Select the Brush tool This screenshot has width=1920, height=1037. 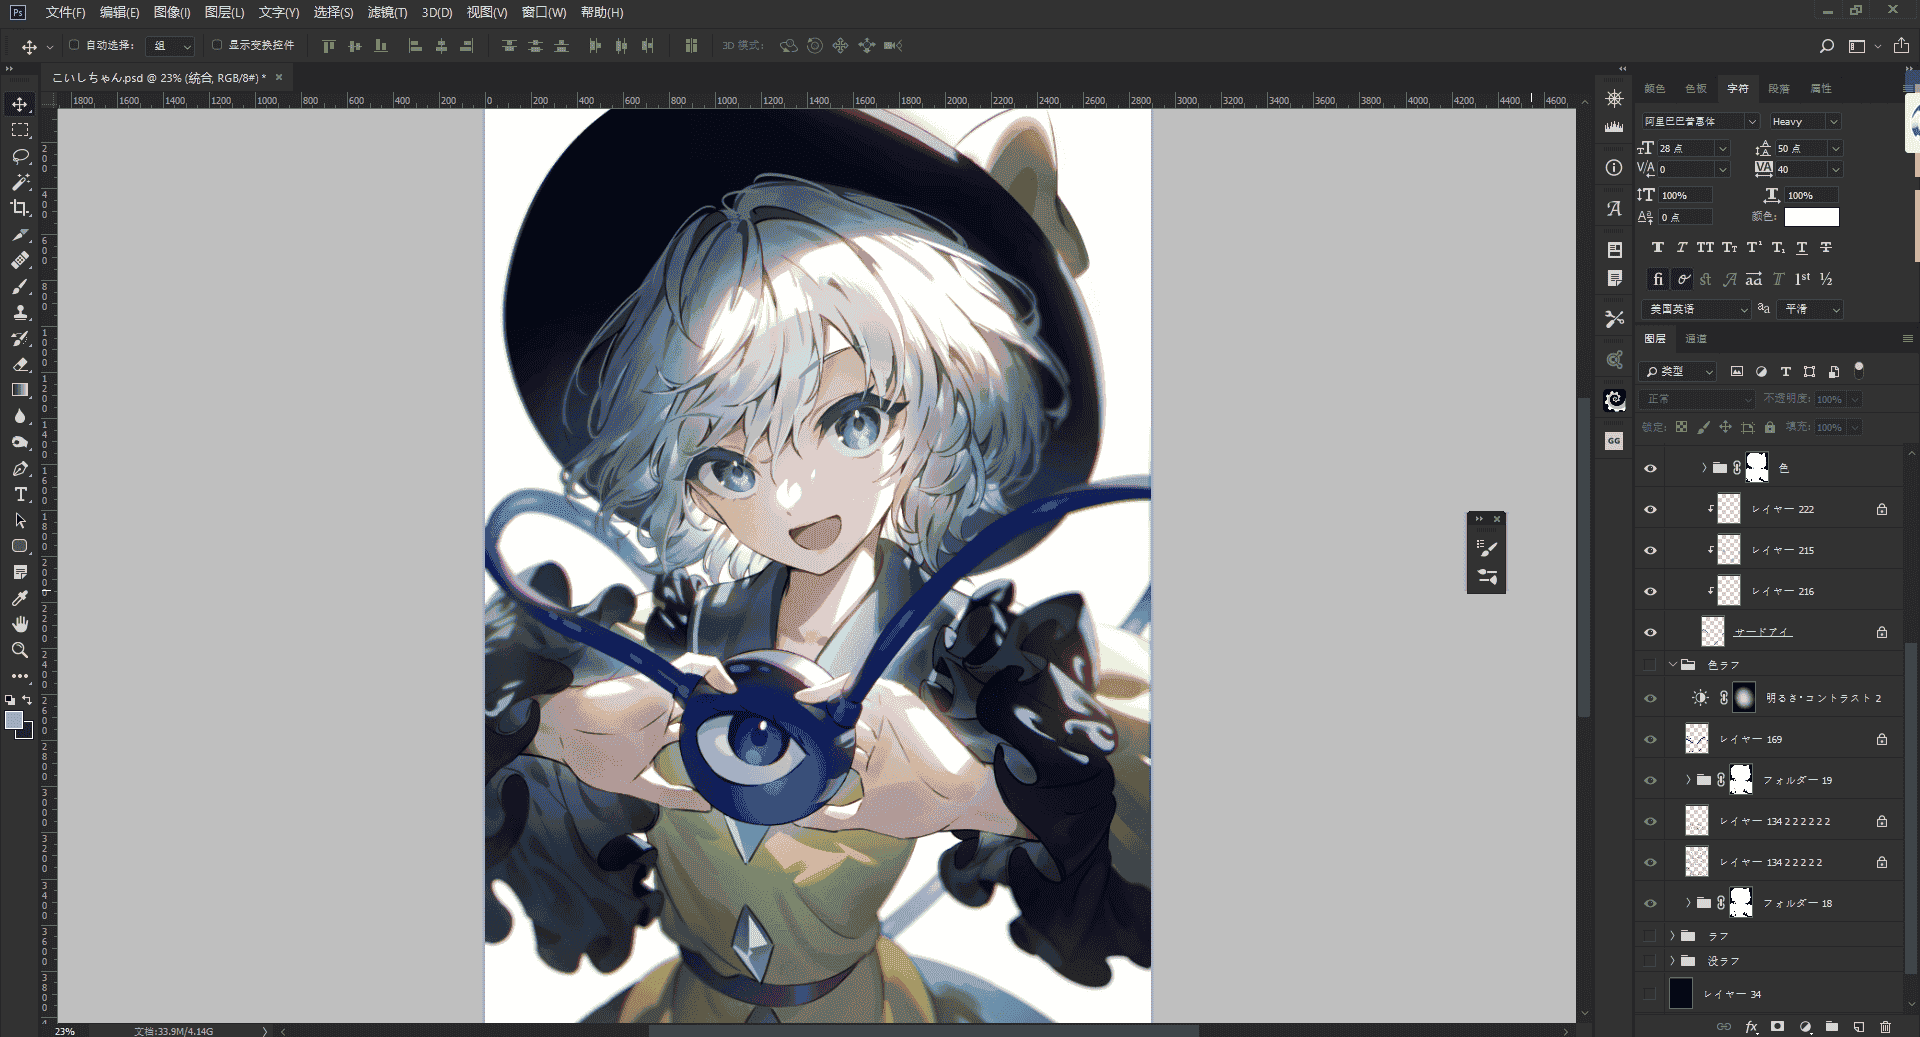(x=20, y=286)
